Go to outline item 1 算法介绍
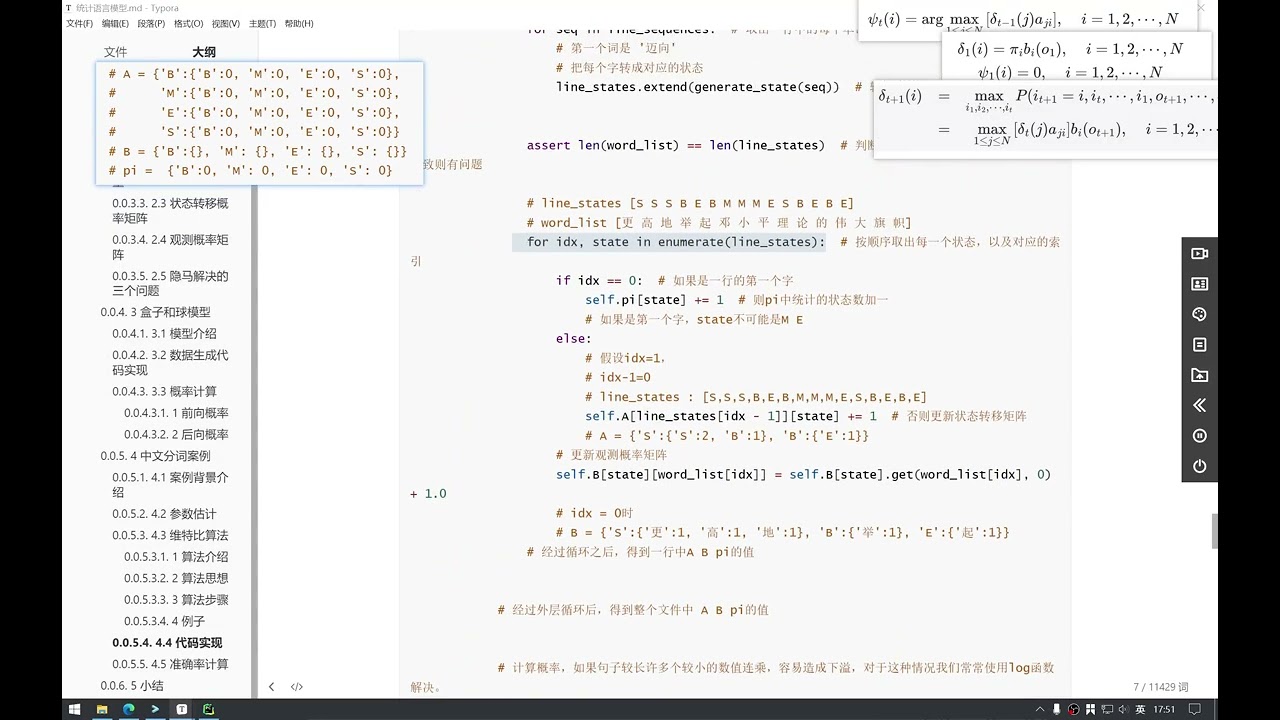Image resolution: width=1280 pixels, height=720 pixels. [x=176, y=557]
